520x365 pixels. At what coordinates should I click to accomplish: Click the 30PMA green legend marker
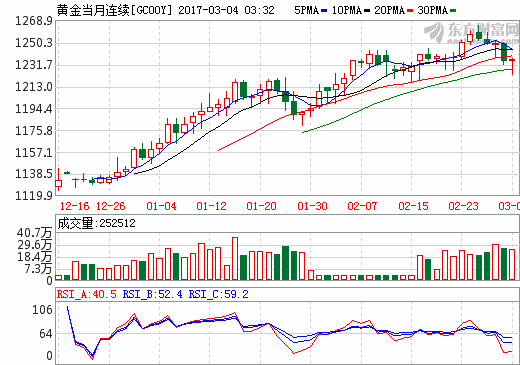453,11
